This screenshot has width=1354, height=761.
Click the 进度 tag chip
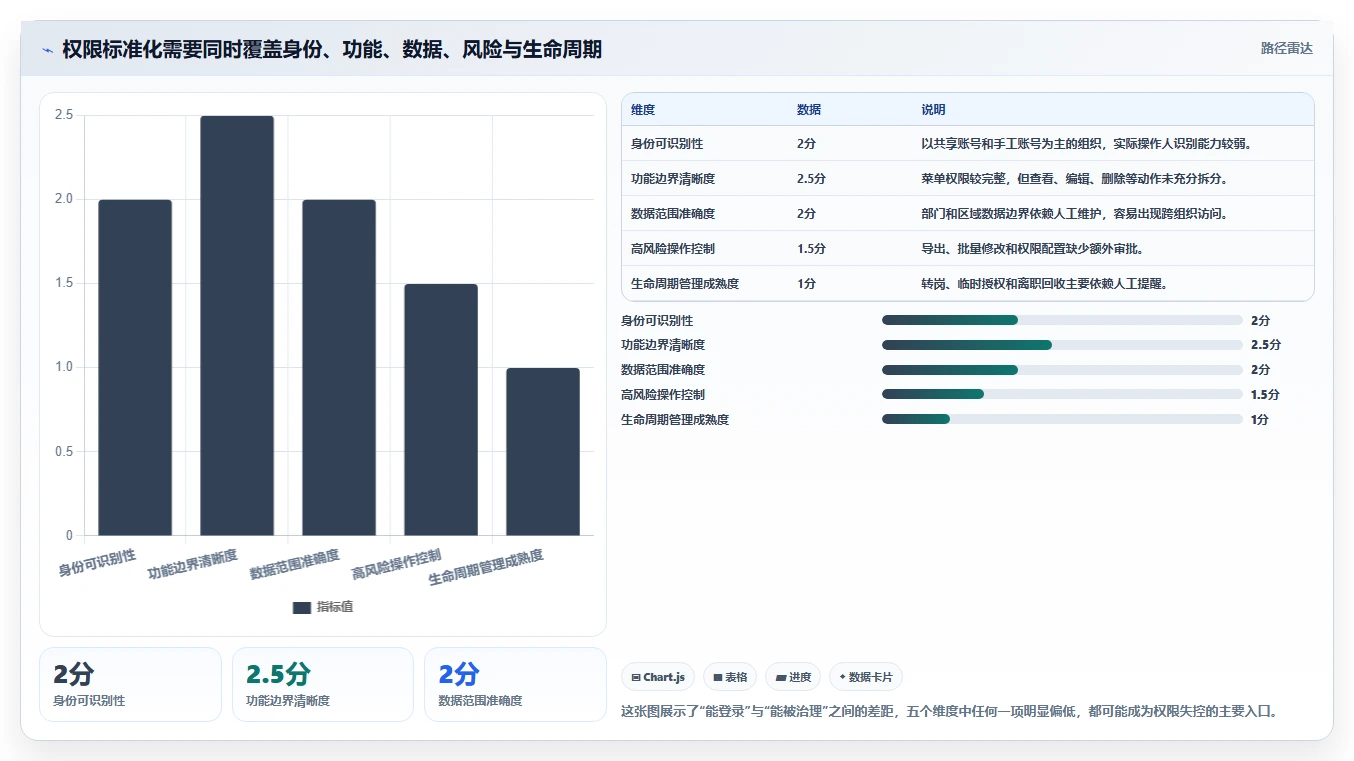pos(793,677)
